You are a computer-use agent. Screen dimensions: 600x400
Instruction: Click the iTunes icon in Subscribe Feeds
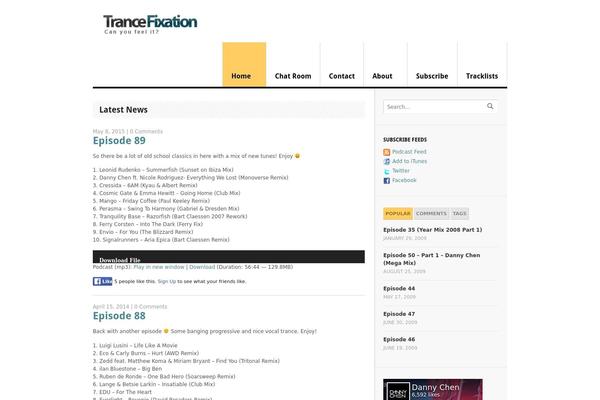pos(386,162)
